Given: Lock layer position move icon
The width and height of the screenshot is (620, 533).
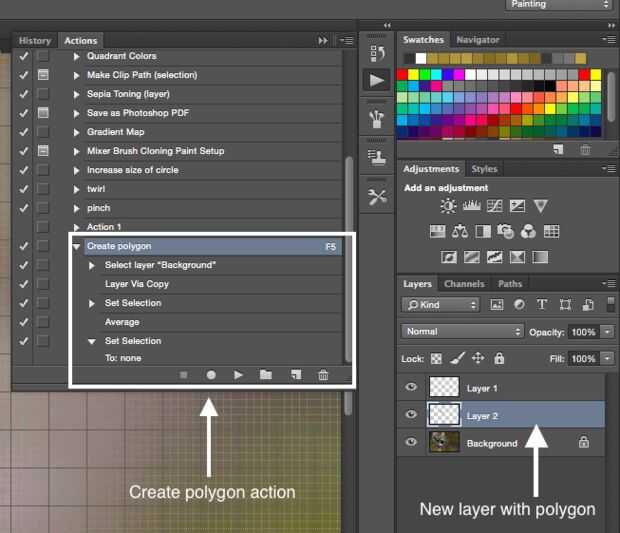Looking at the screenshot, I should pos(478,358).
